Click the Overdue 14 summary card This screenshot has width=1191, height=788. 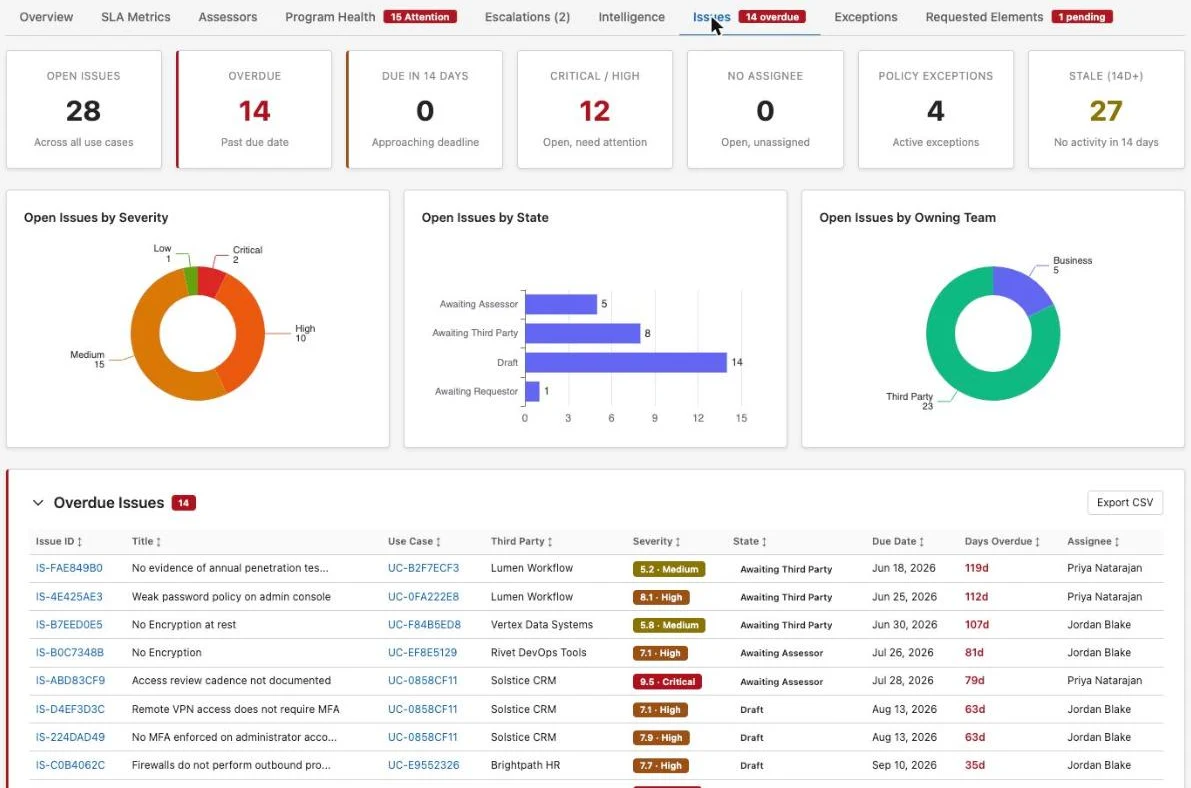coord(254,109)
